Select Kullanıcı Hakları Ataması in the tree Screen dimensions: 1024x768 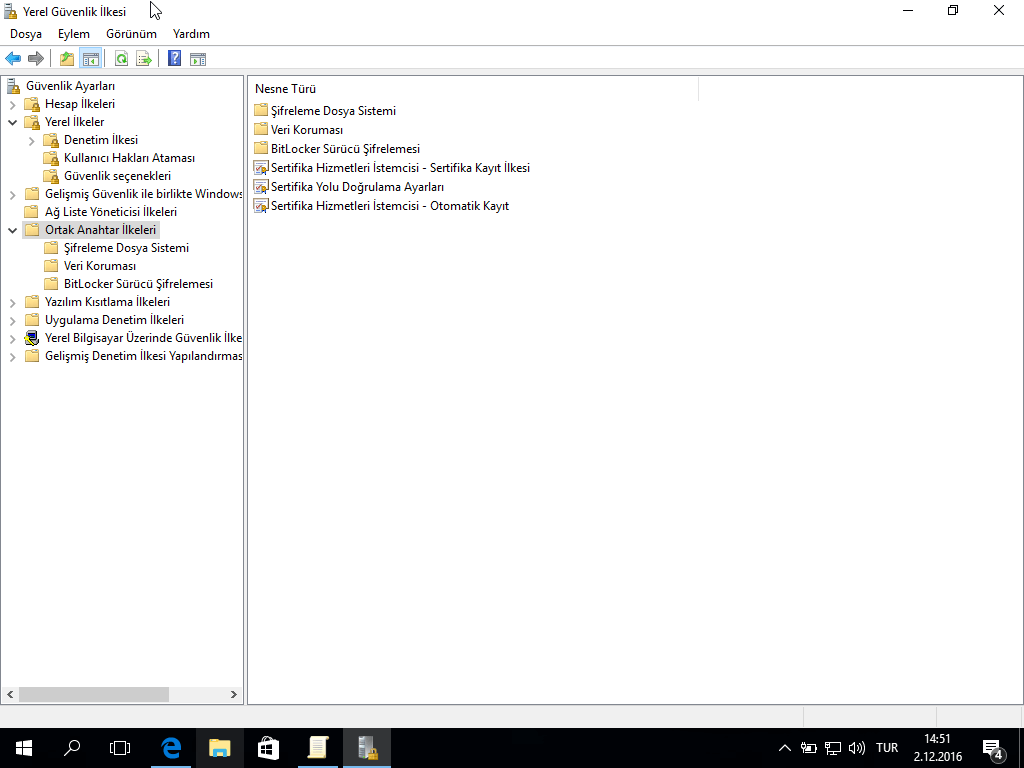click(129, 158)
